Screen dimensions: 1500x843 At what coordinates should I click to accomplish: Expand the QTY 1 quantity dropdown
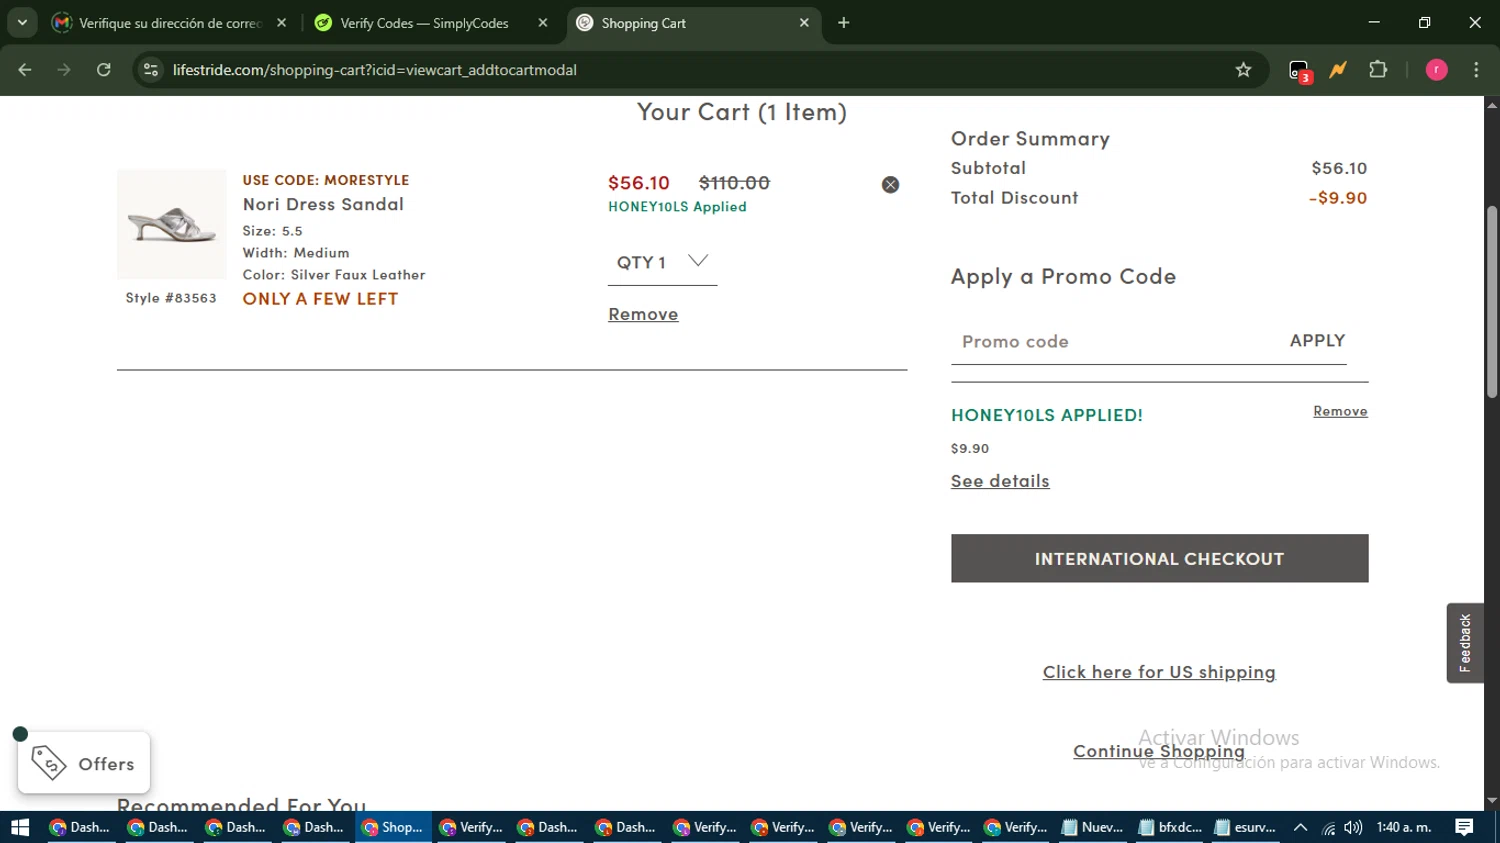[662, 262]
